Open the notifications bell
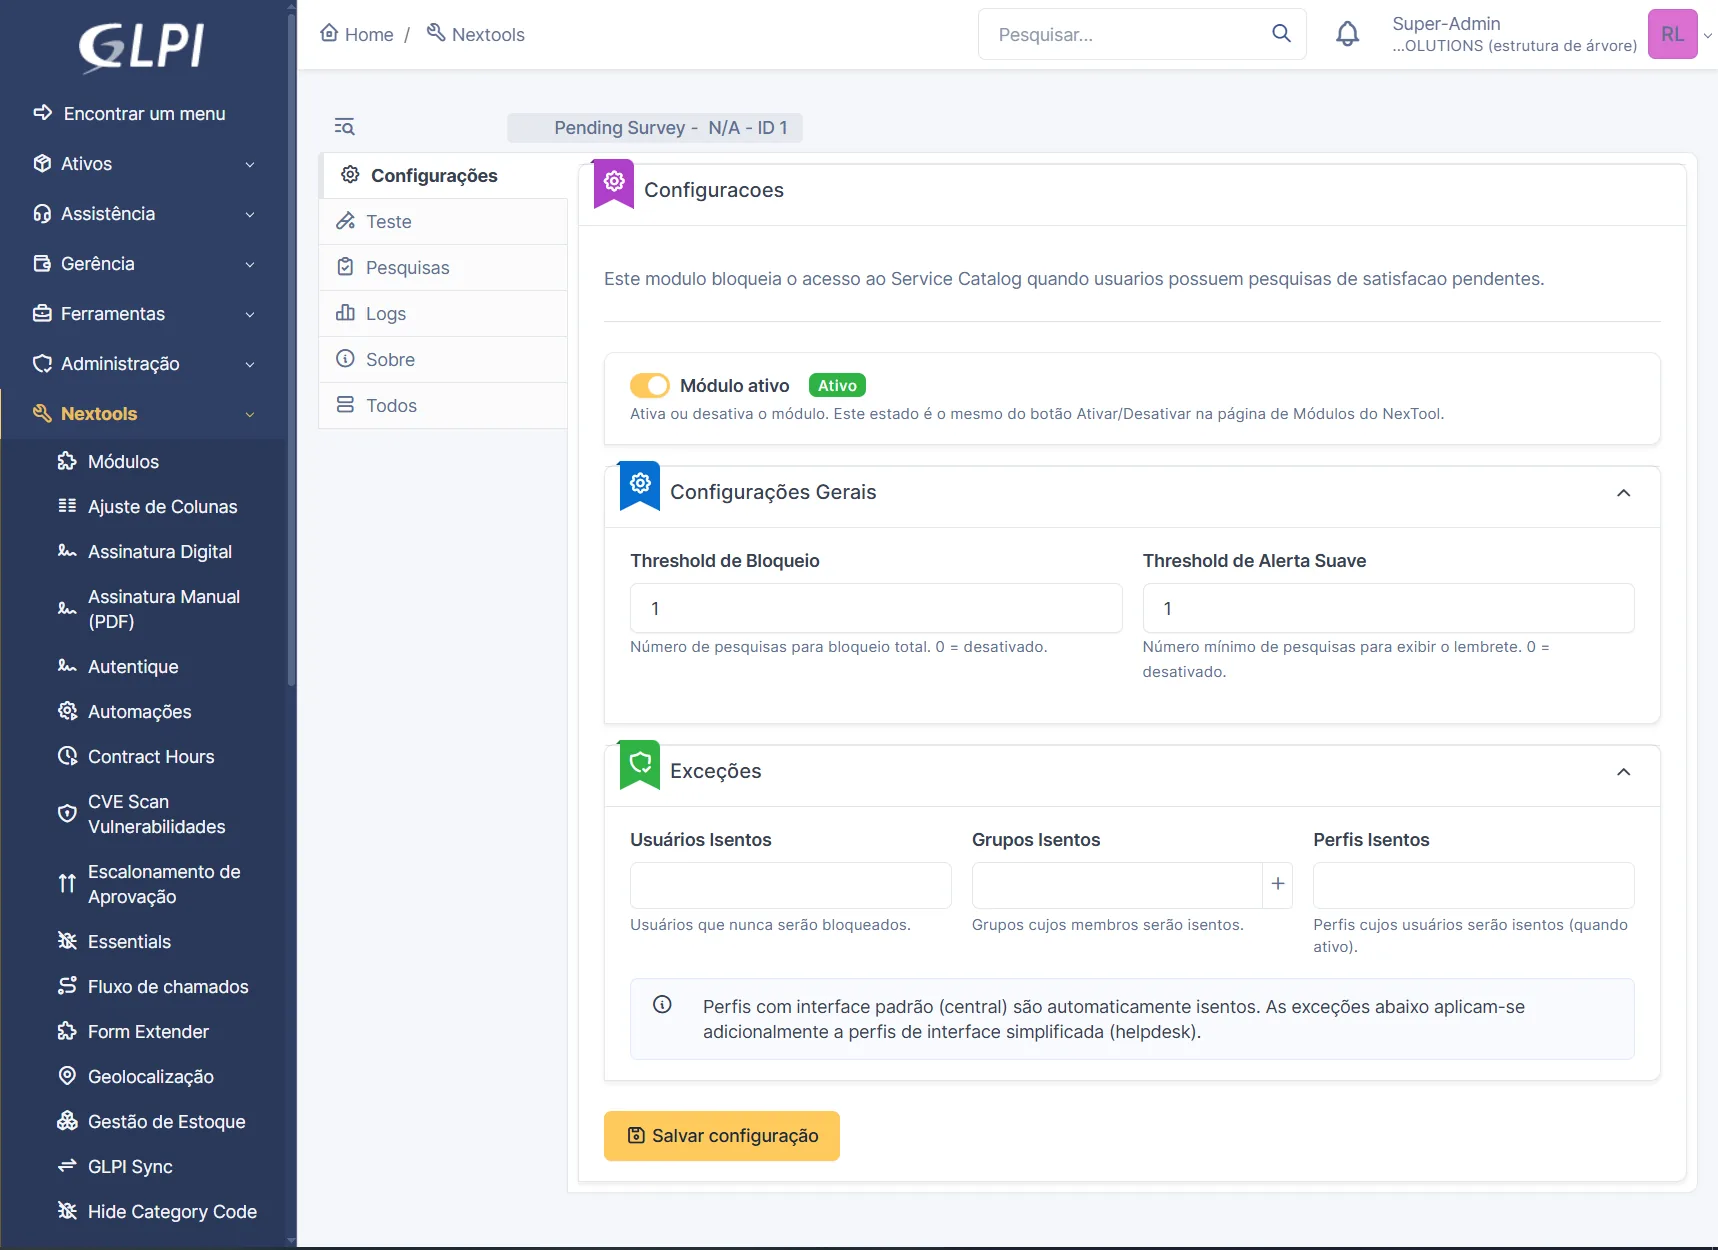1718x1250 pixels. point(1347,34)
